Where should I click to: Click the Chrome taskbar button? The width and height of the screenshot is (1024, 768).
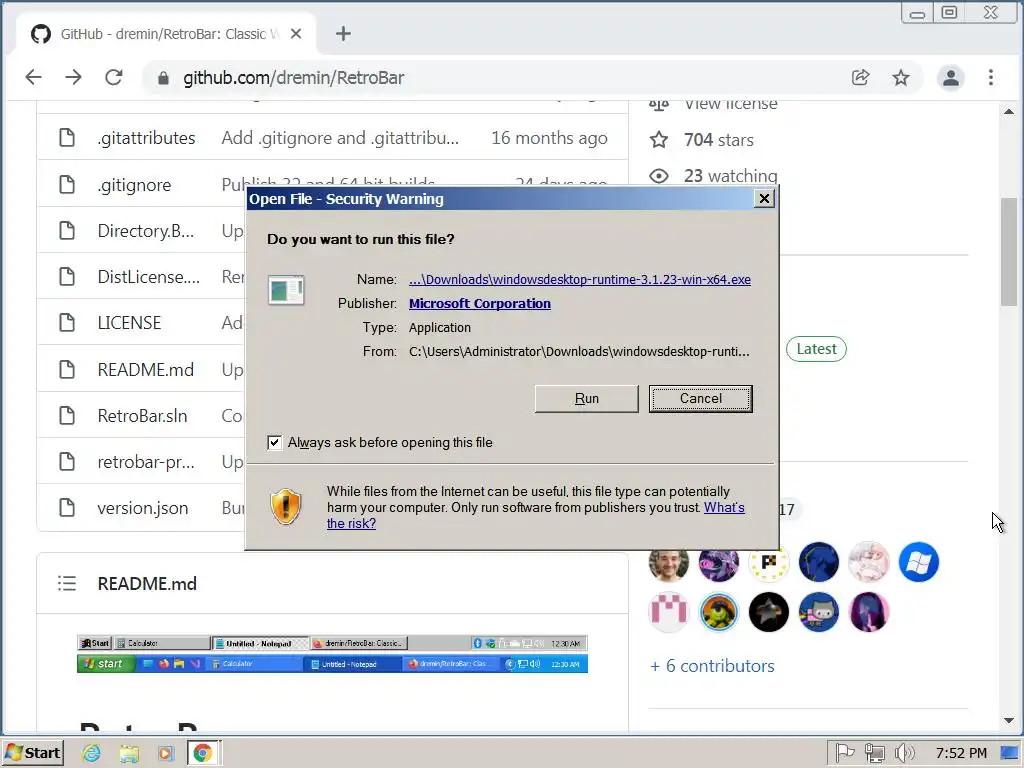pyautogui.click(x=203, y=753)
